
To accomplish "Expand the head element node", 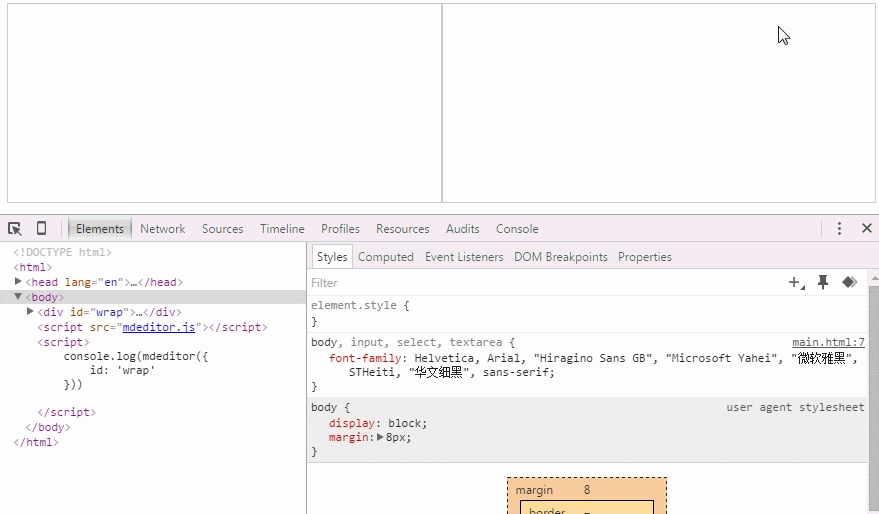I will point(18,281).
